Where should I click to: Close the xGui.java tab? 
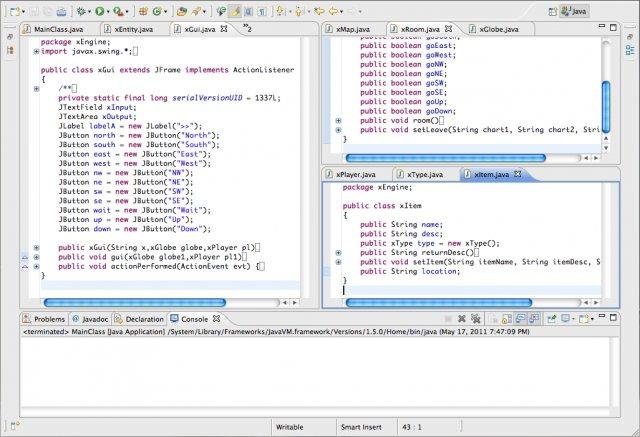tap(224, 29)
